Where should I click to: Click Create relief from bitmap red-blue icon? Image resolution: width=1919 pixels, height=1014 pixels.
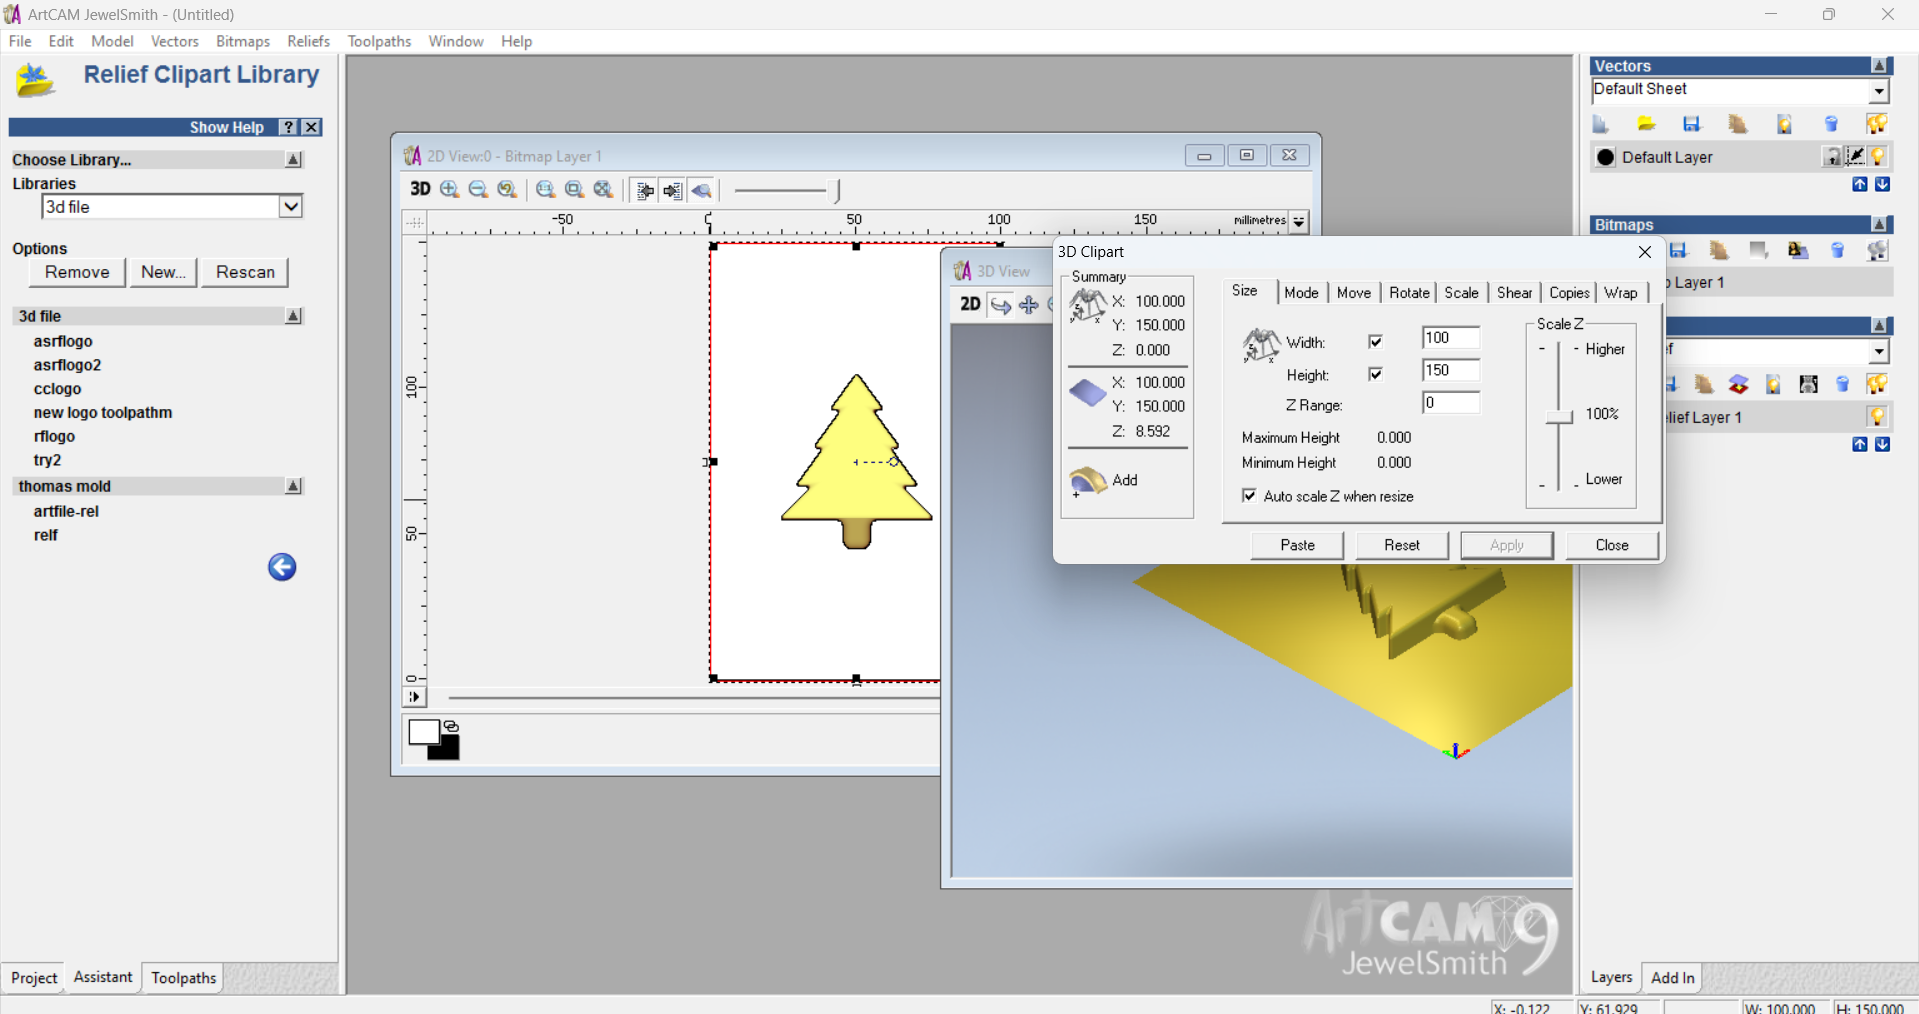click(1739, 384)
